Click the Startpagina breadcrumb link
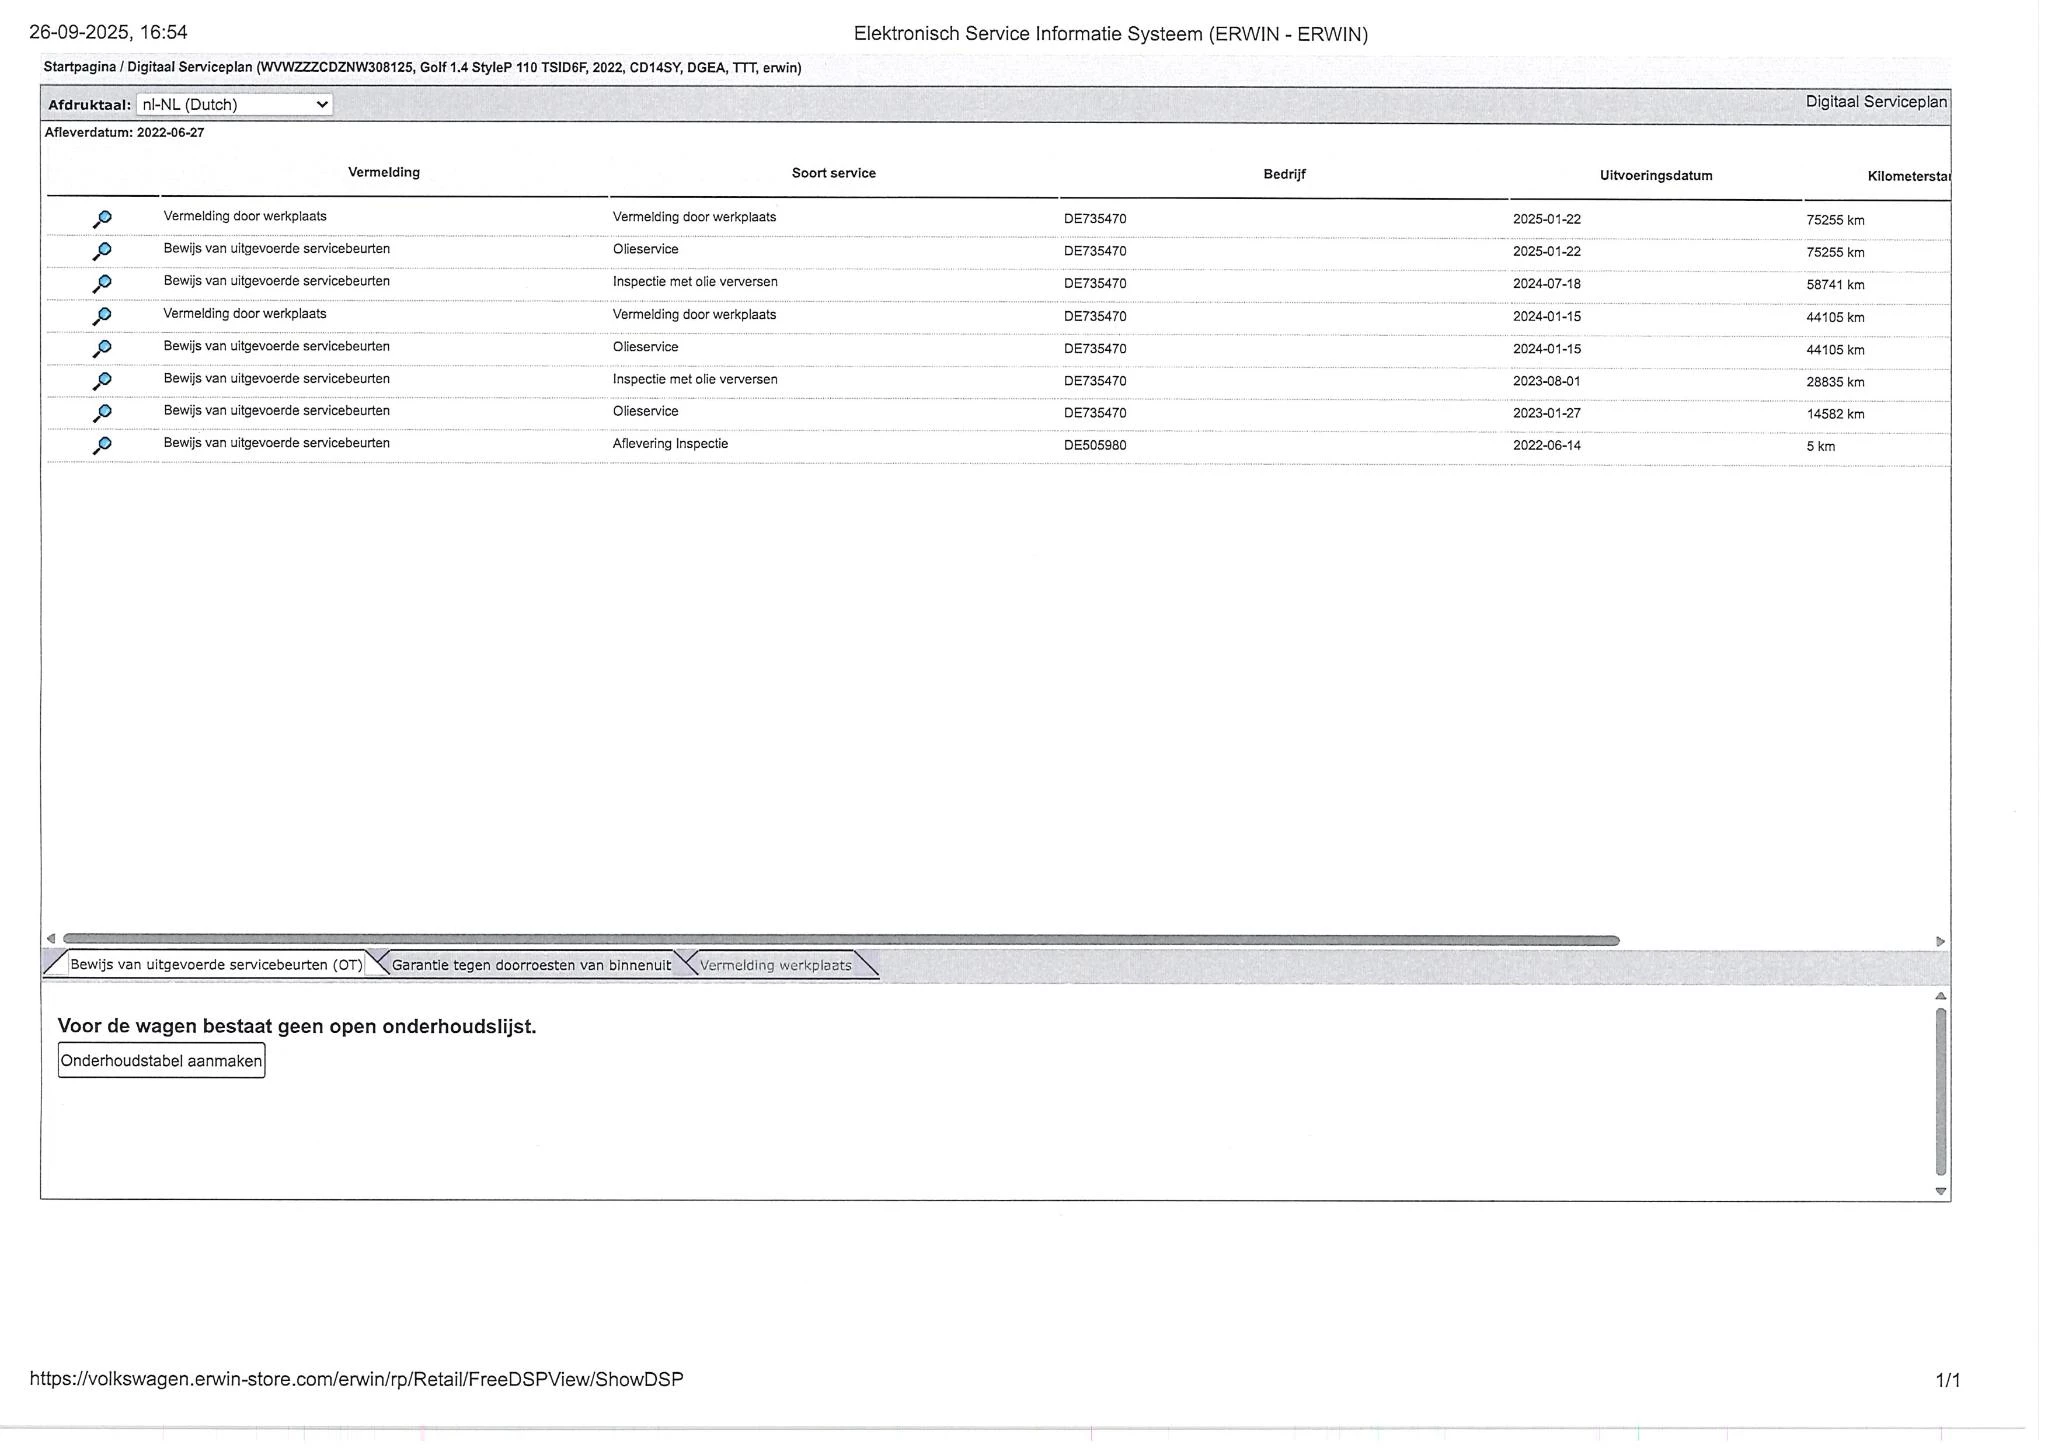 tap(79, 68)
